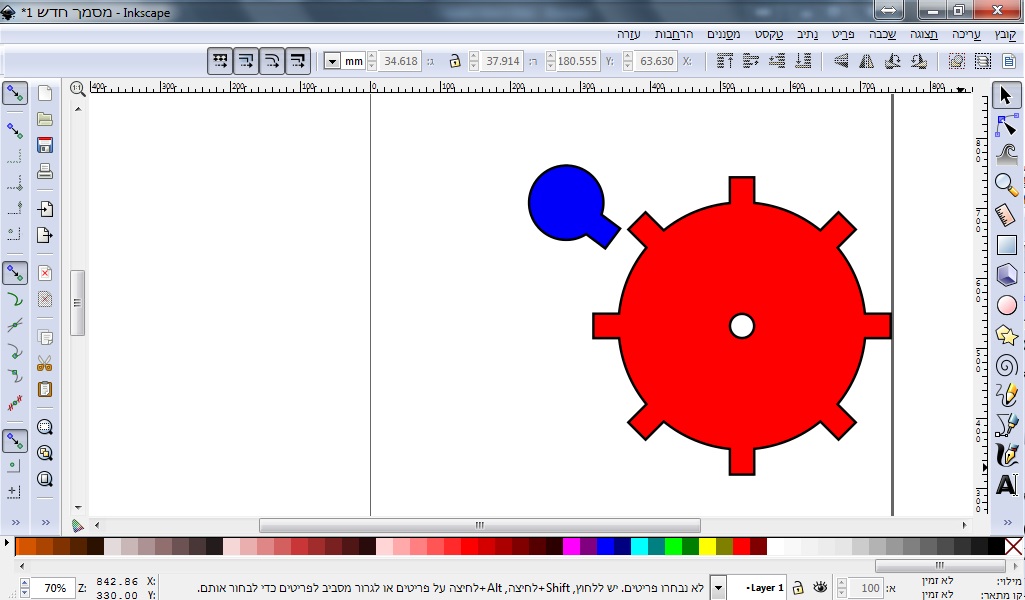Click the 1:1 zoom icon by the ruler
The height and width of the screenshot is (600, 1025).
pyautogui.click(x=78, y=88)
